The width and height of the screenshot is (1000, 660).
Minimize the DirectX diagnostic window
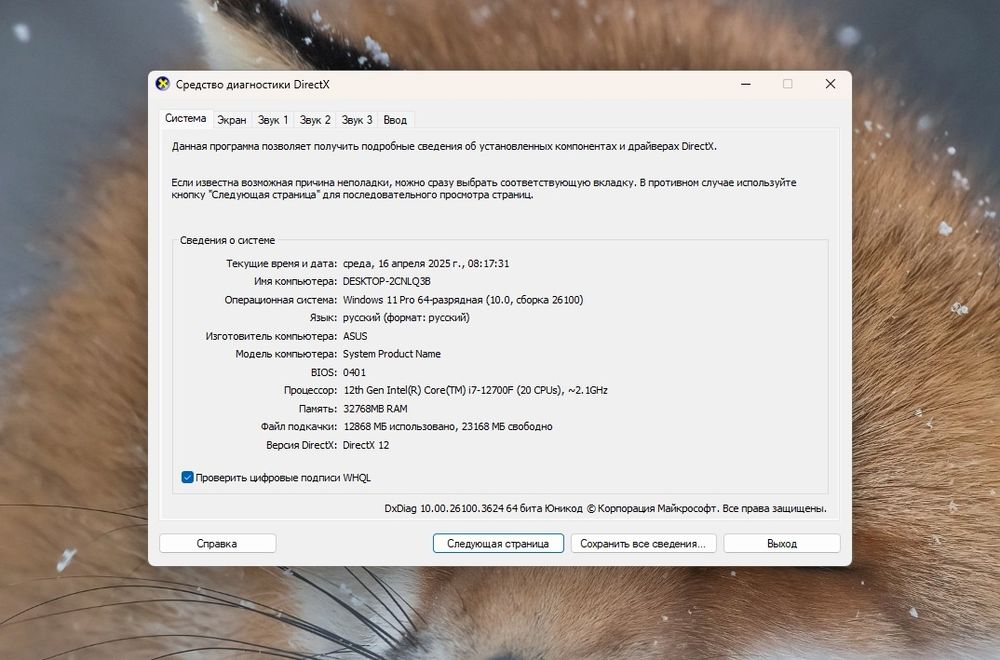point(746,84)
